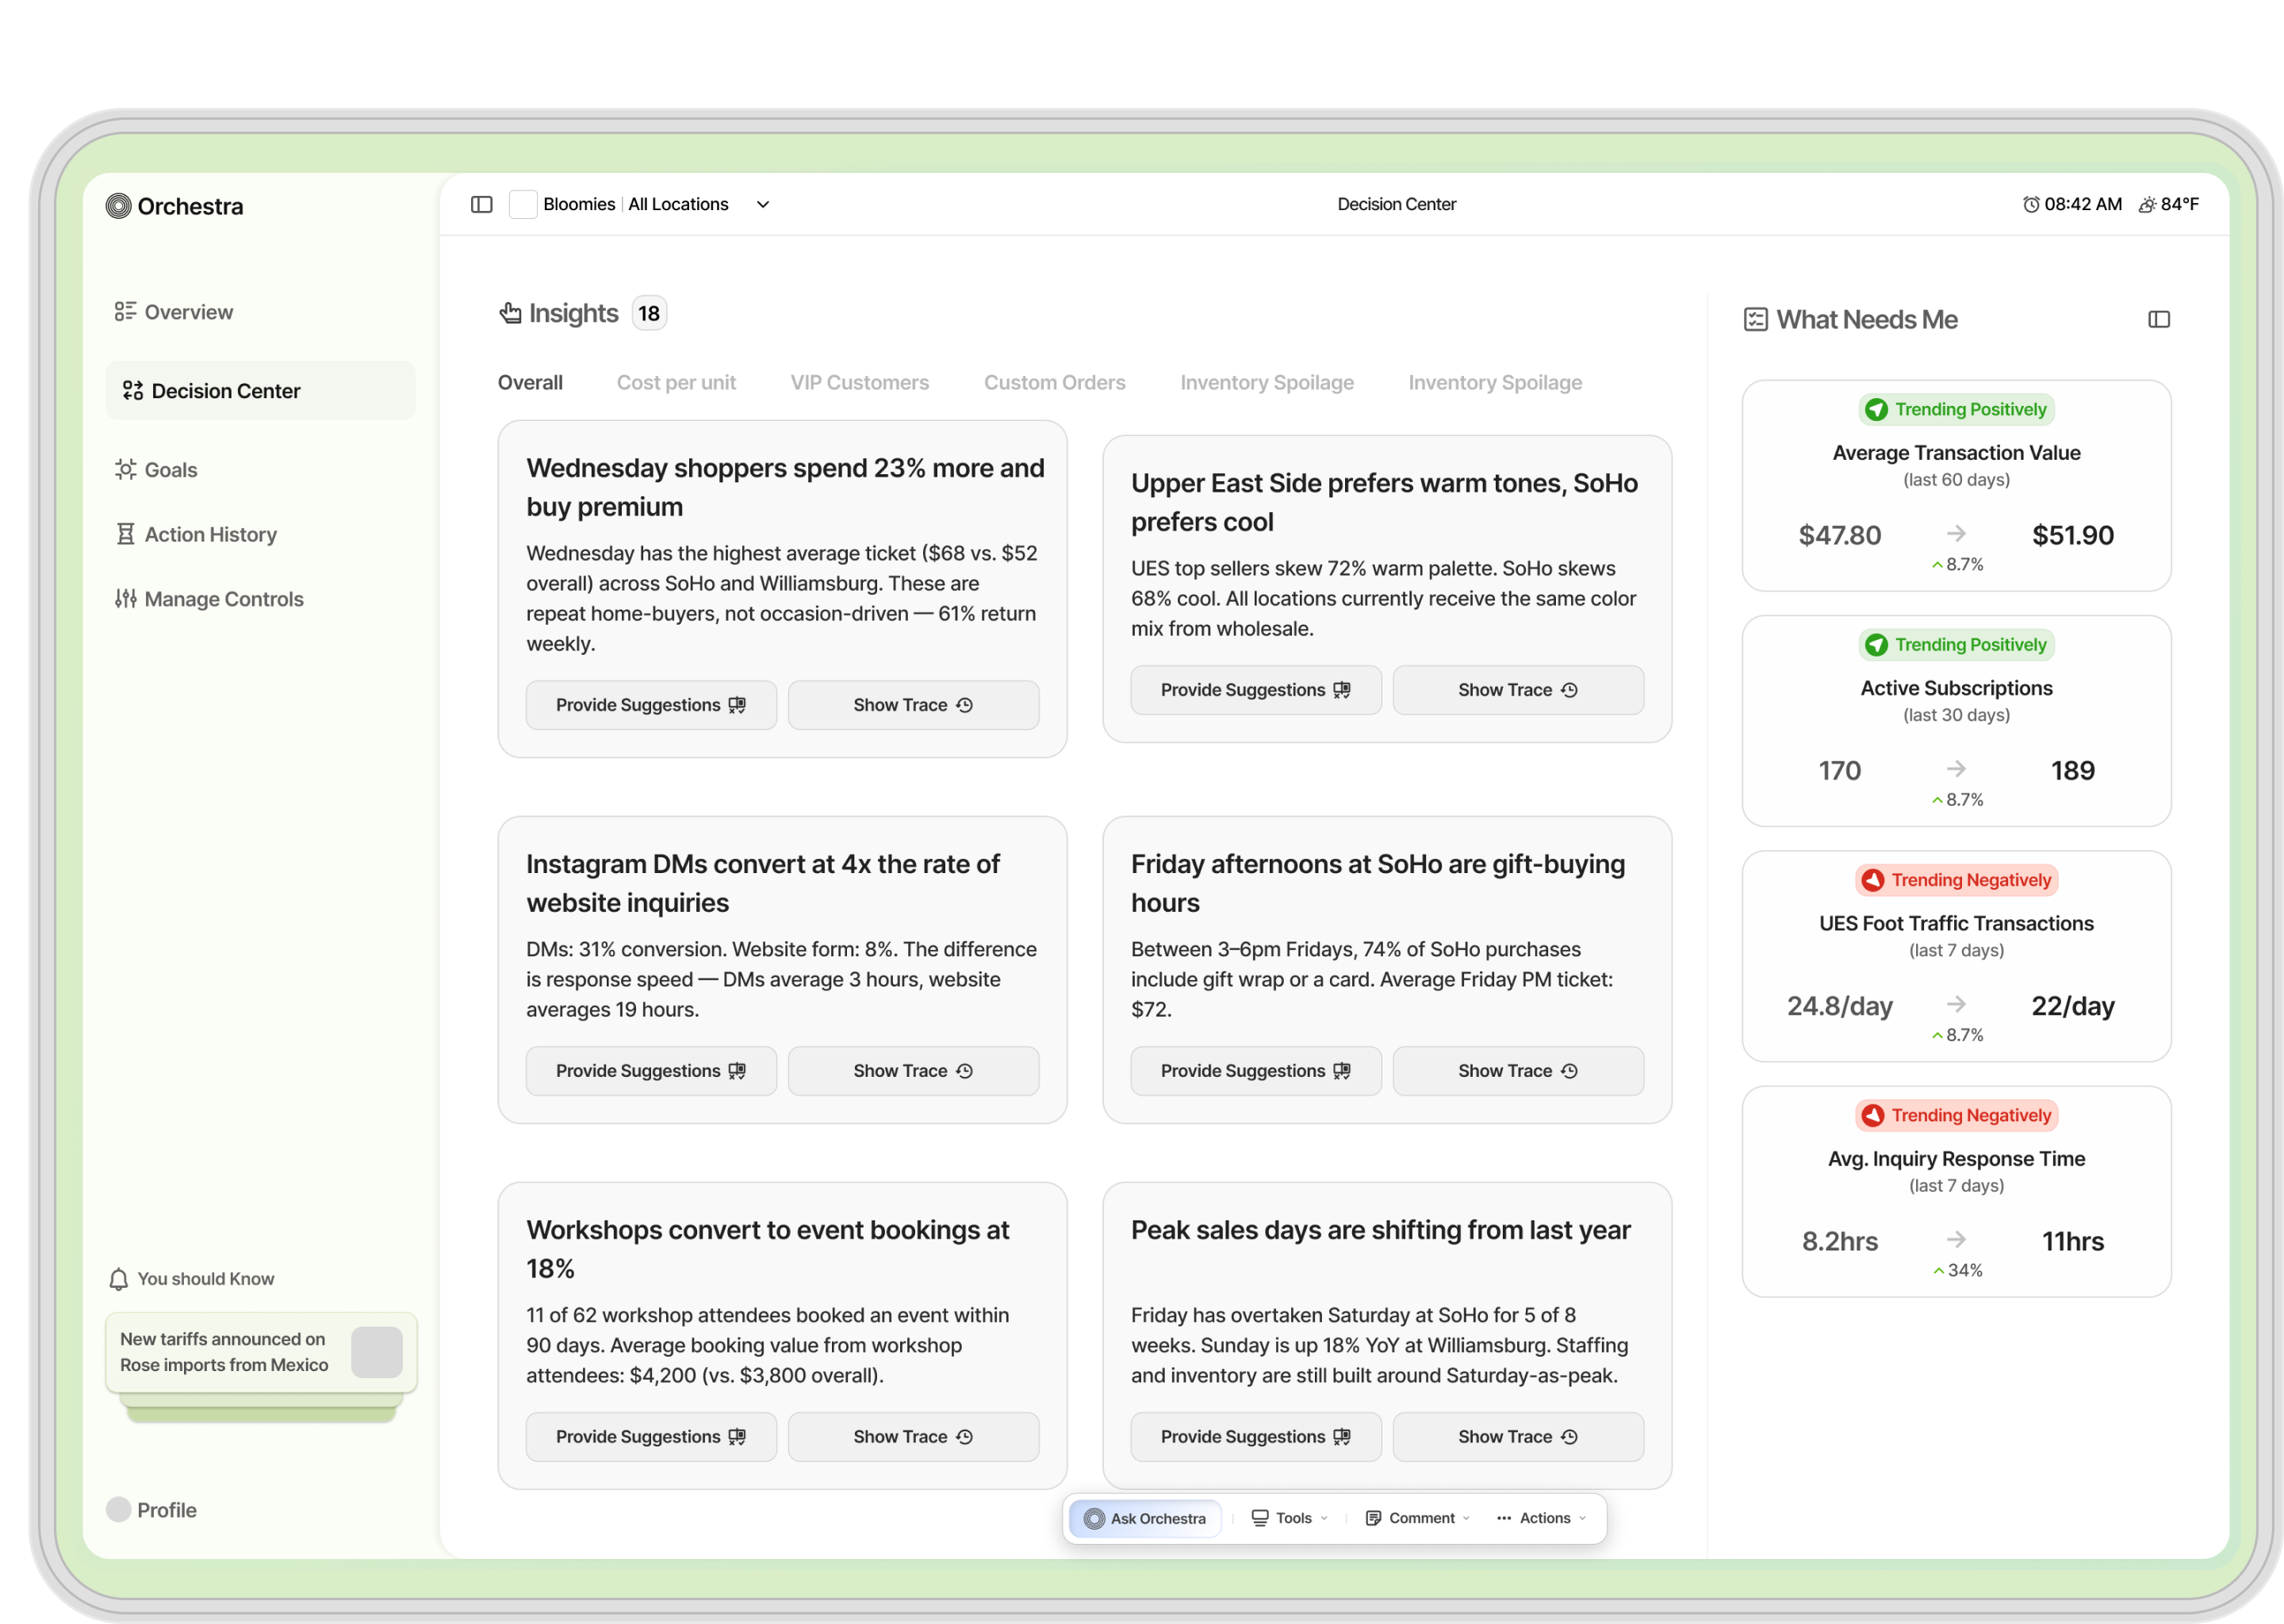Open Profile at the sidebar bottom

(152, 1509)
